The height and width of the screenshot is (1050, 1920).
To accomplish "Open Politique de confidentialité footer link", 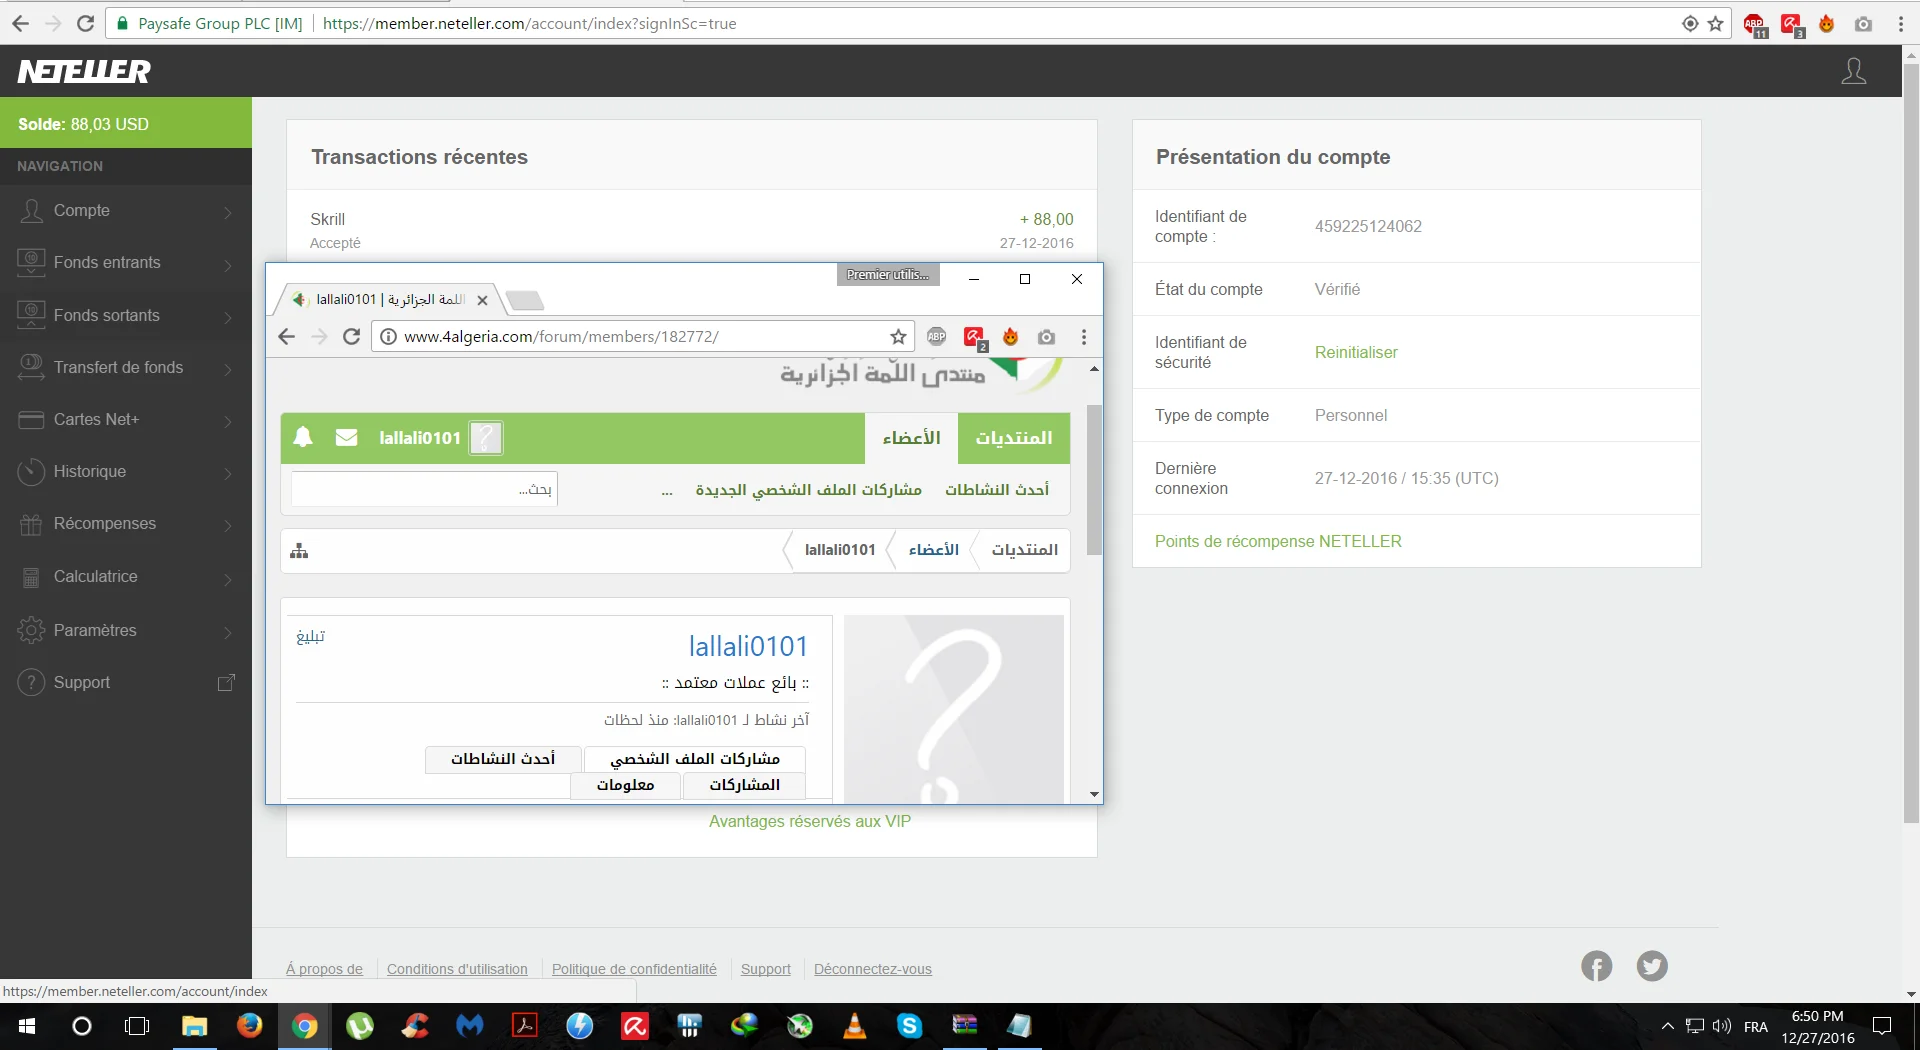I will click(x=634, y=969).
